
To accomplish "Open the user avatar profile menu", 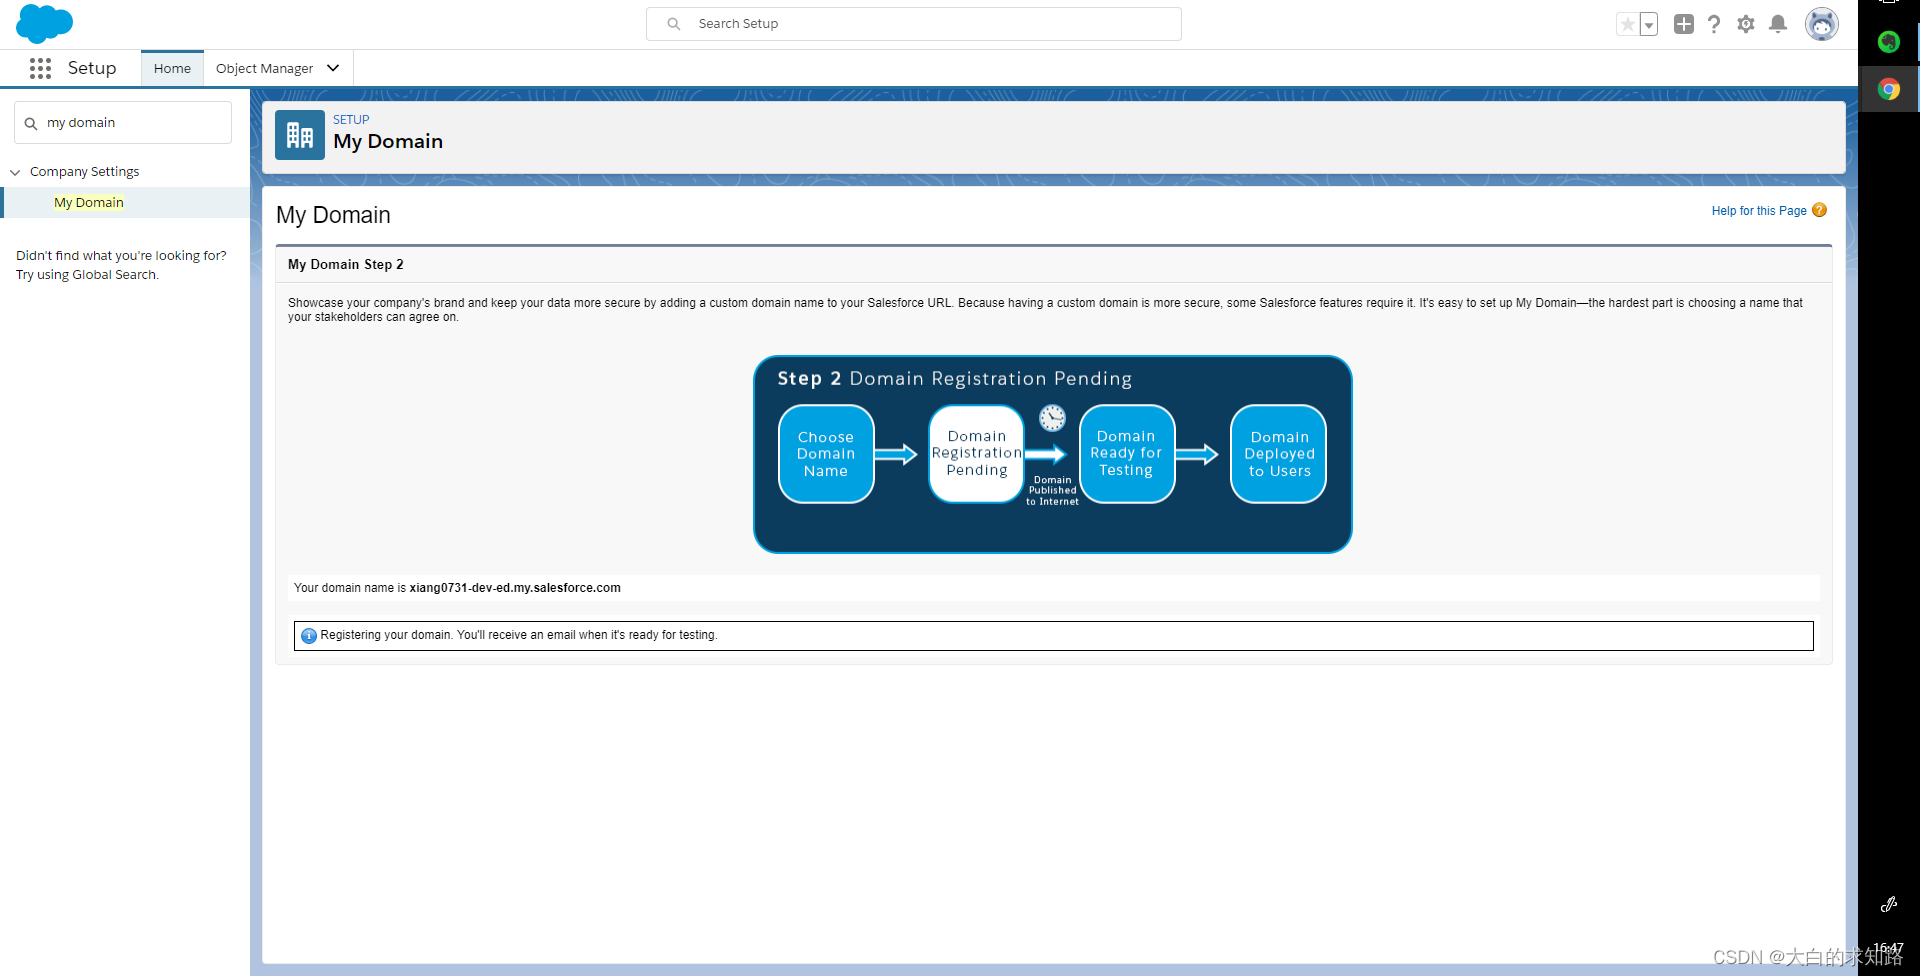I will (1821, 23).
